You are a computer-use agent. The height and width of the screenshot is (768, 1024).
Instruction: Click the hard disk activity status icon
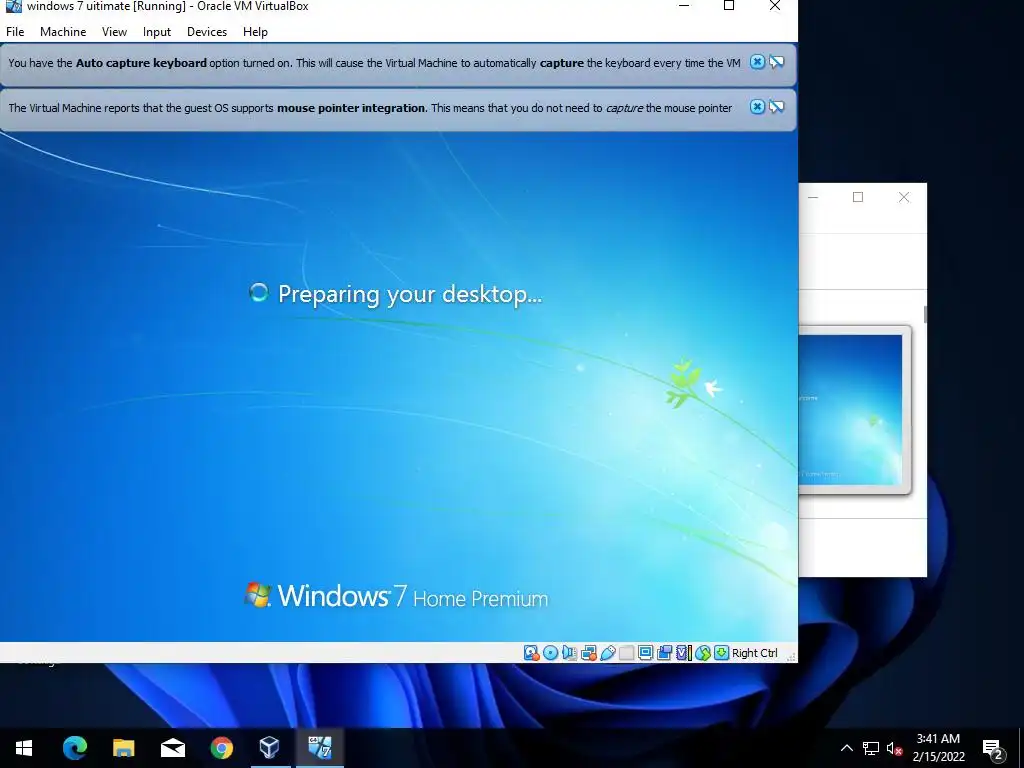pos(531,653)
